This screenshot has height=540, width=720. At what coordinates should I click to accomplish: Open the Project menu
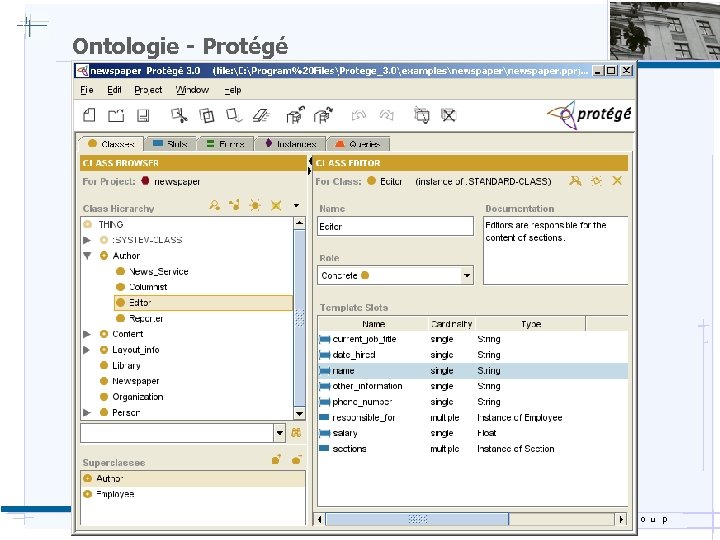click(148, 90)
